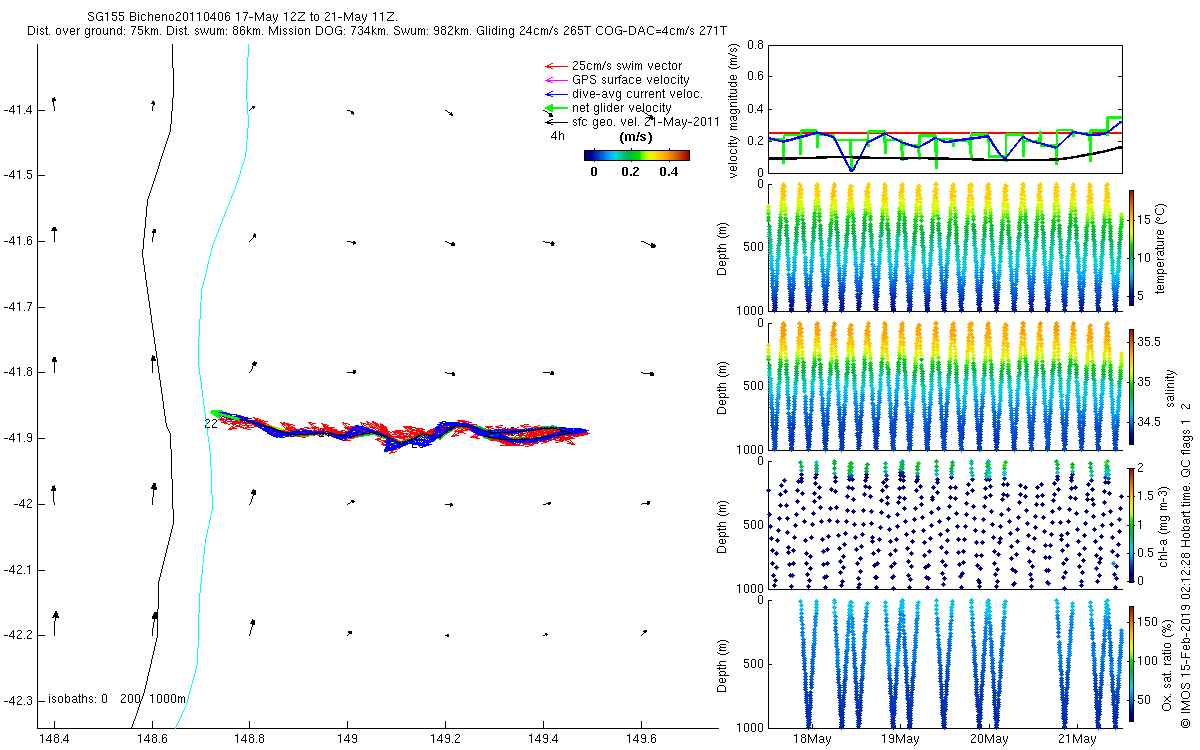This screenshot has height=750, width=1200.
Task: Select the '25cm/s swim vector' legend text
Action: [627, 66]
